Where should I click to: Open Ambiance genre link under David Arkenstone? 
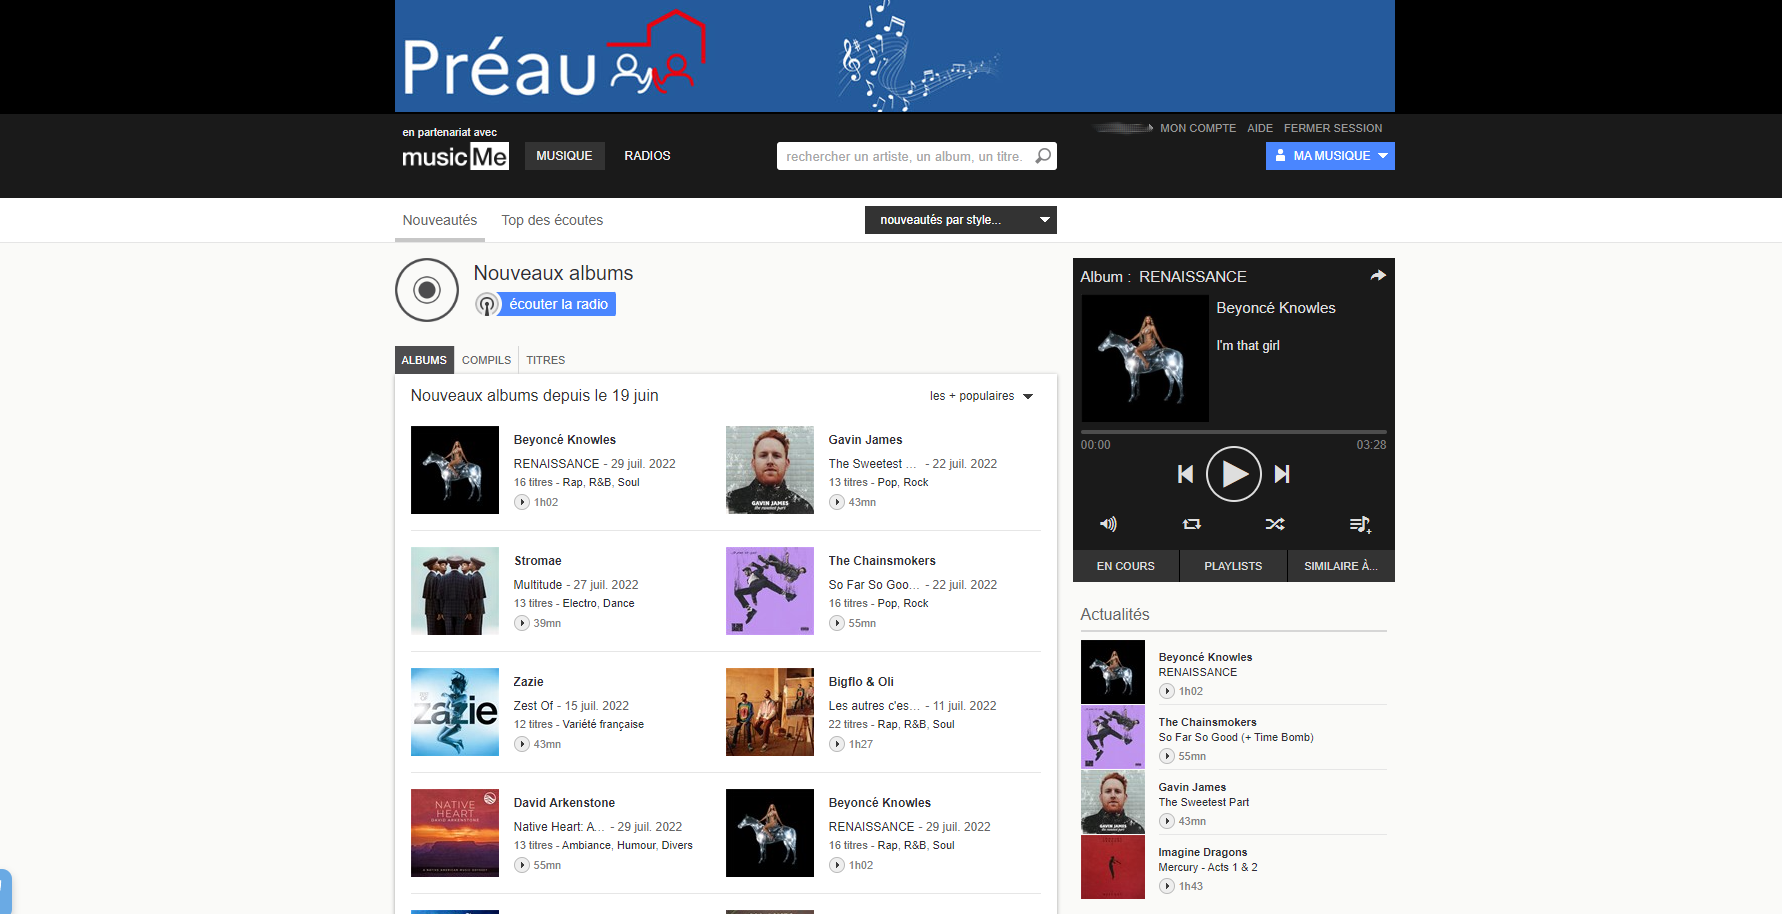point(586,845)
